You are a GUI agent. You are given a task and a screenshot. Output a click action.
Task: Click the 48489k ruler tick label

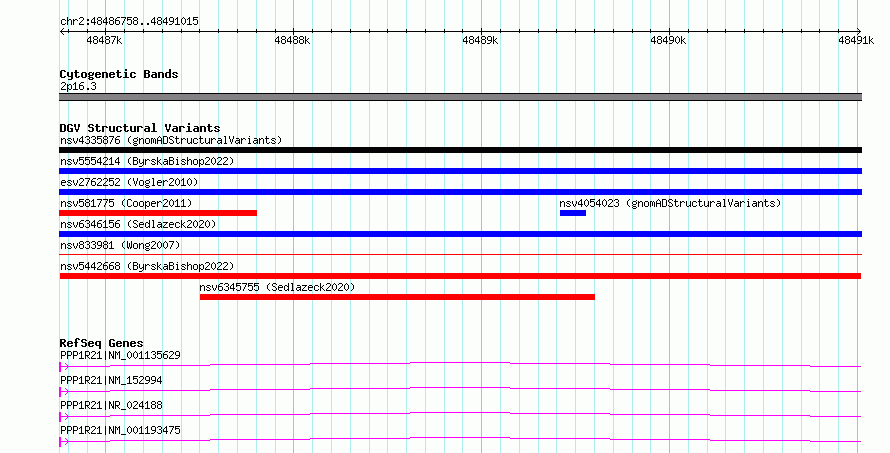(x=480, y=40)
